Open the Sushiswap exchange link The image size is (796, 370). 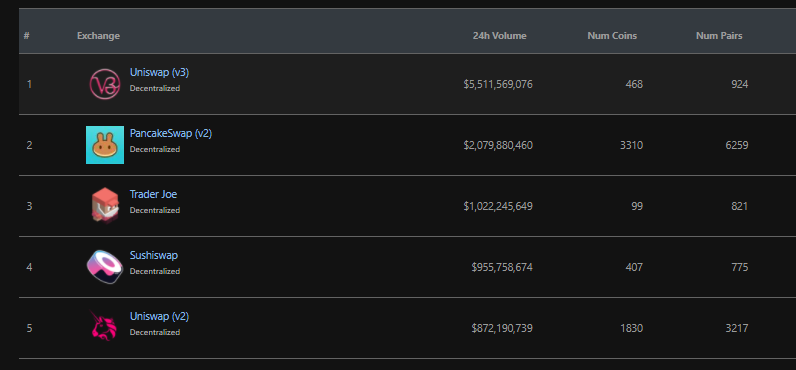point(154,255)
